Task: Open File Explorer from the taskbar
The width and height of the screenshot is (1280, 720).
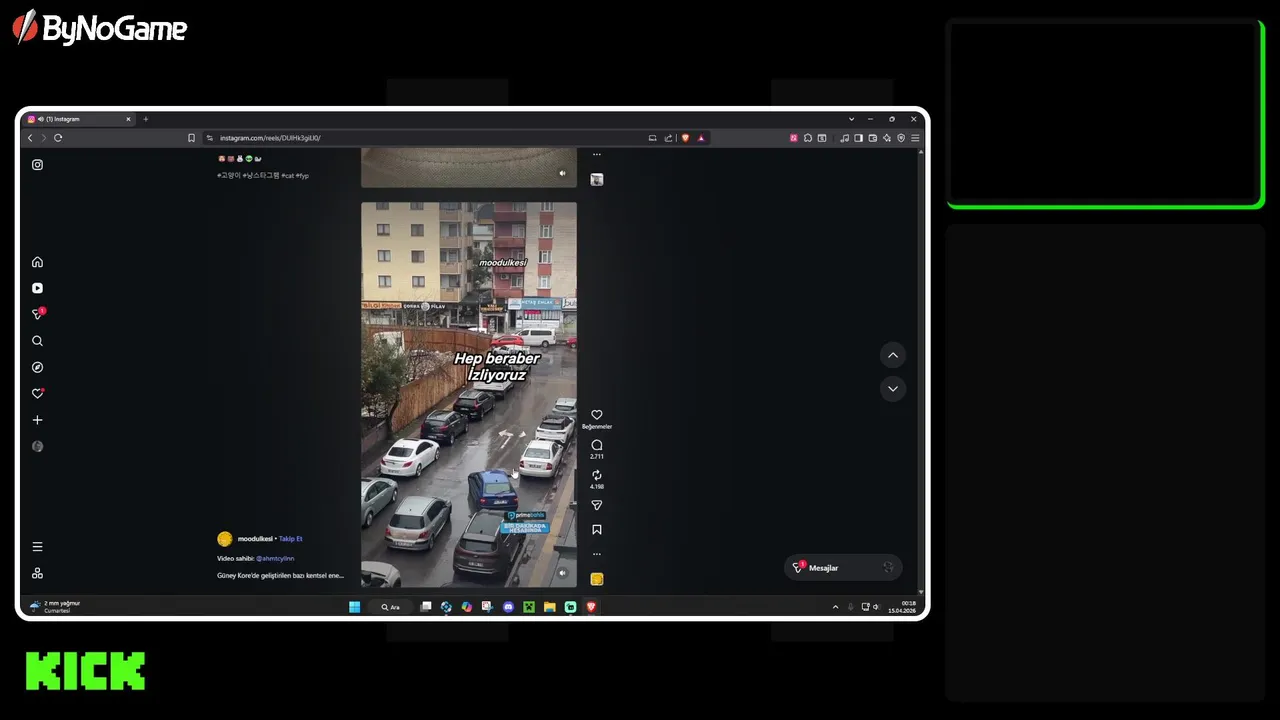Action: pyautogui.click(x=549, y=607)
